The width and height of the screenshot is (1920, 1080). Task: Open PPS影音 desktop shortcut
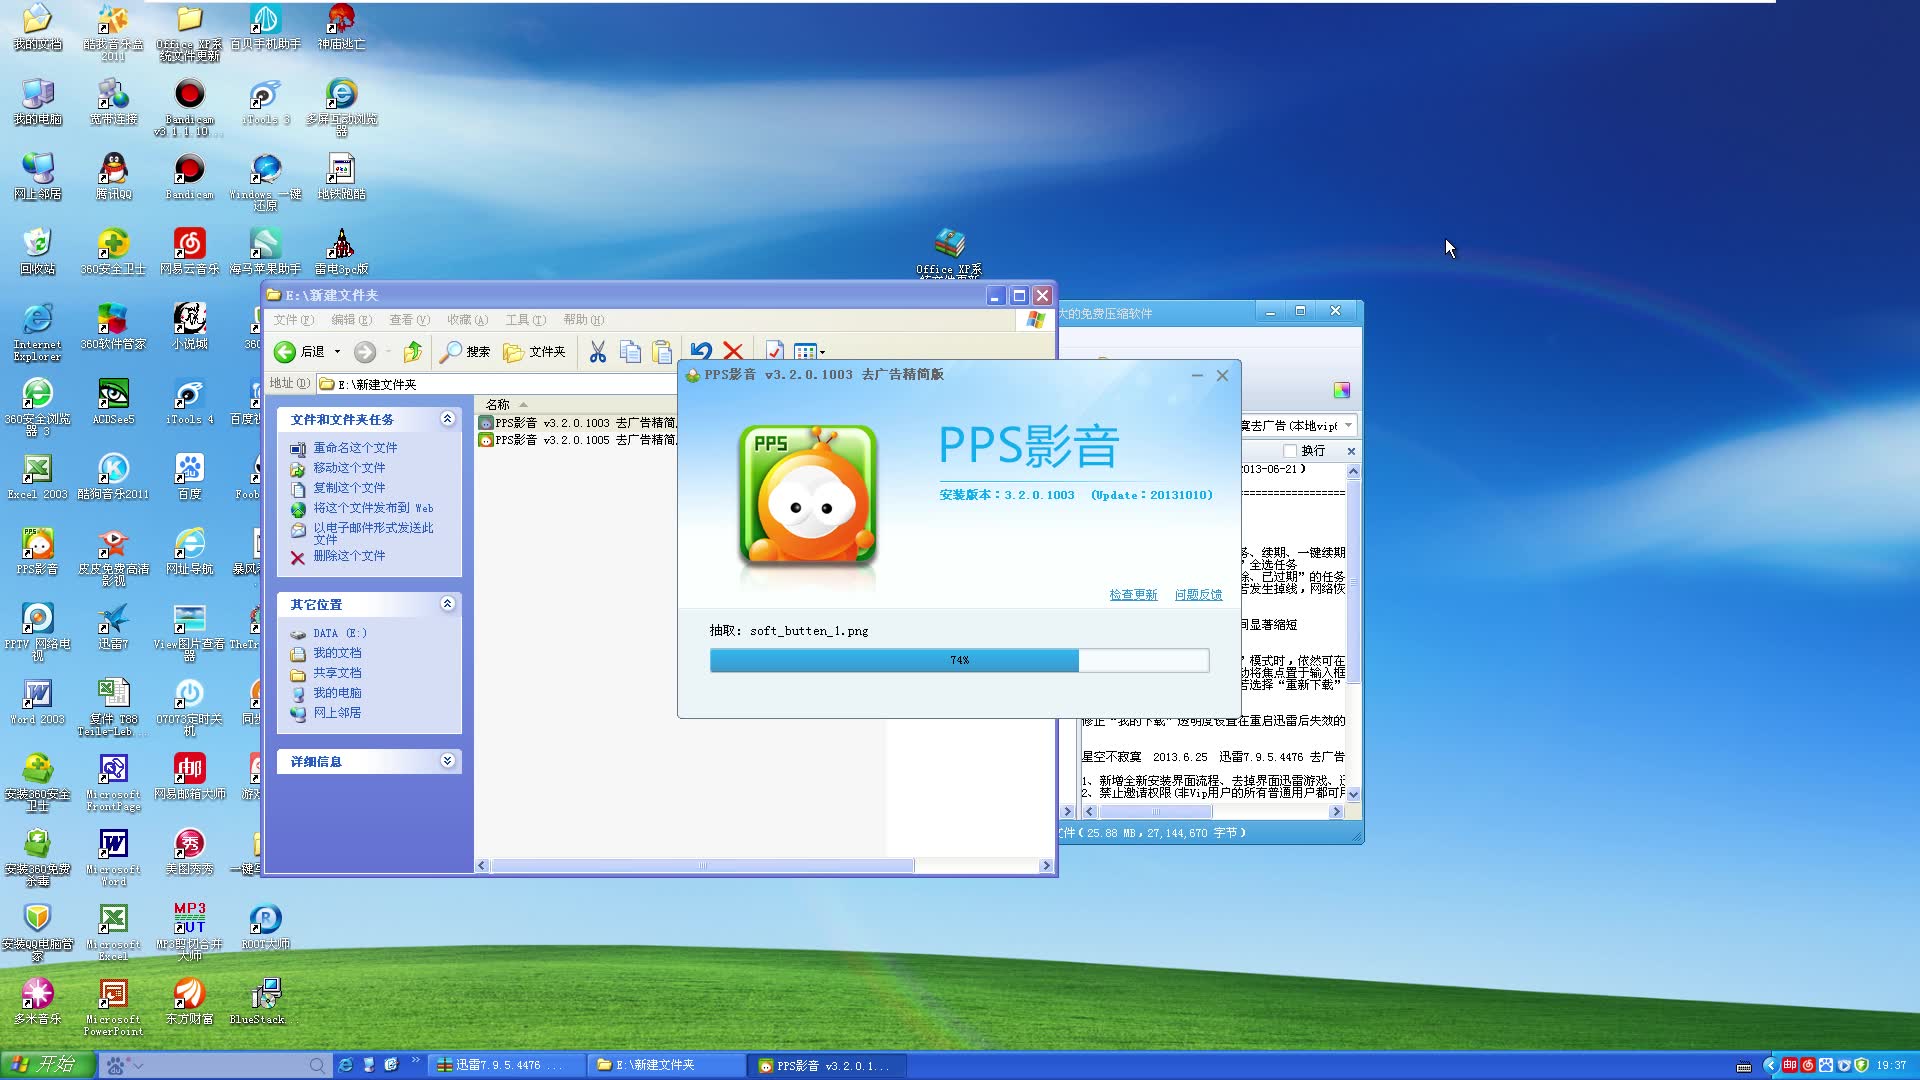[x=37, y=551]
